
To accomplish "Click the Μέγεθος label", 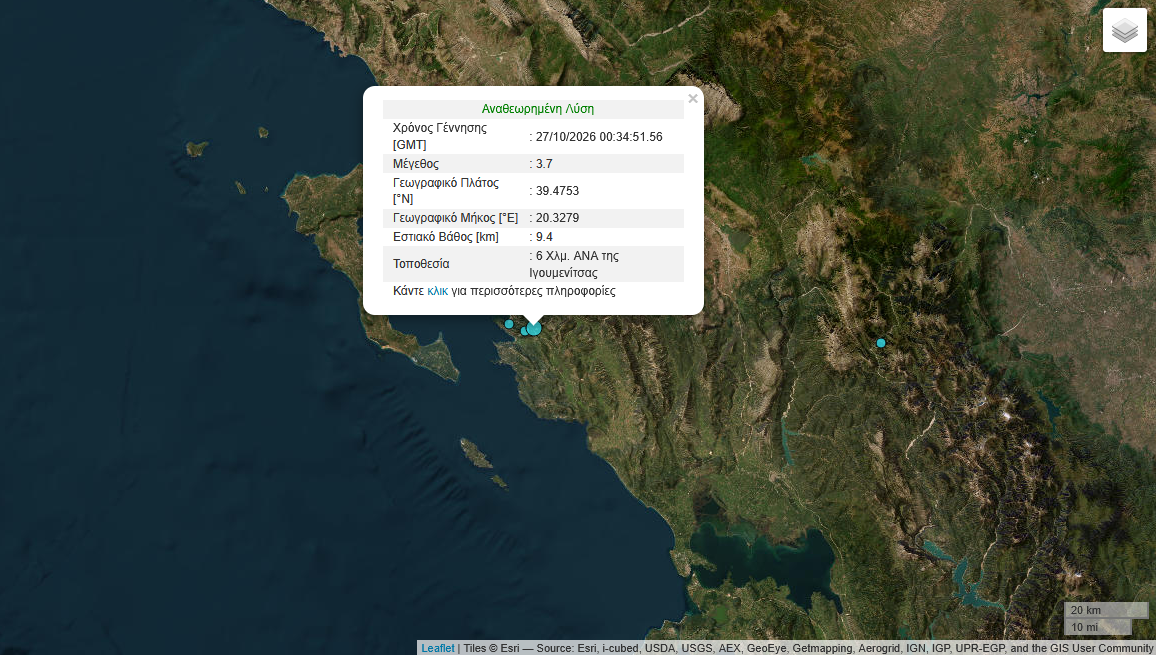I will point(416,164).
